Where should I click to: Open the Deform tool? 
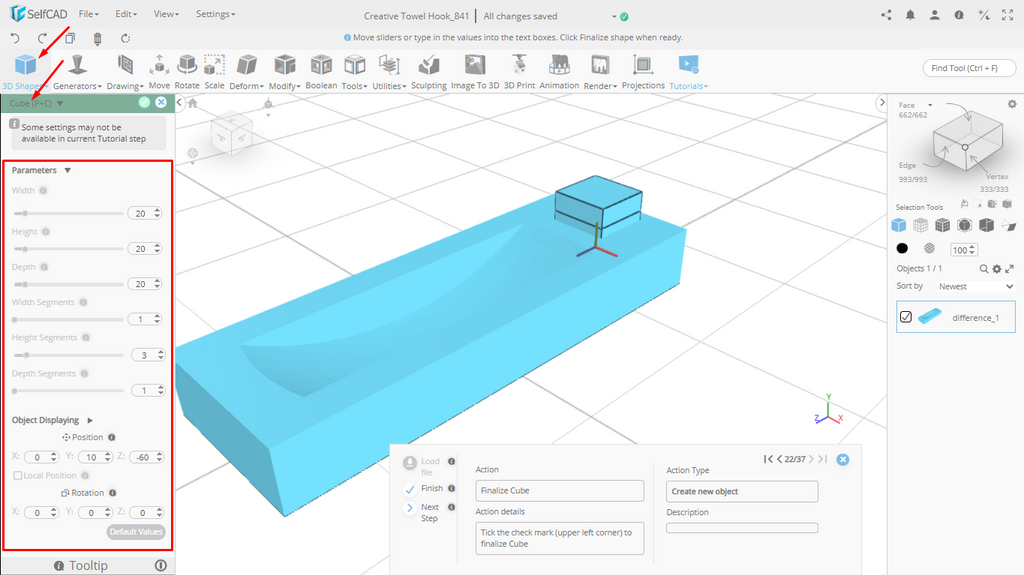[246, 72]
